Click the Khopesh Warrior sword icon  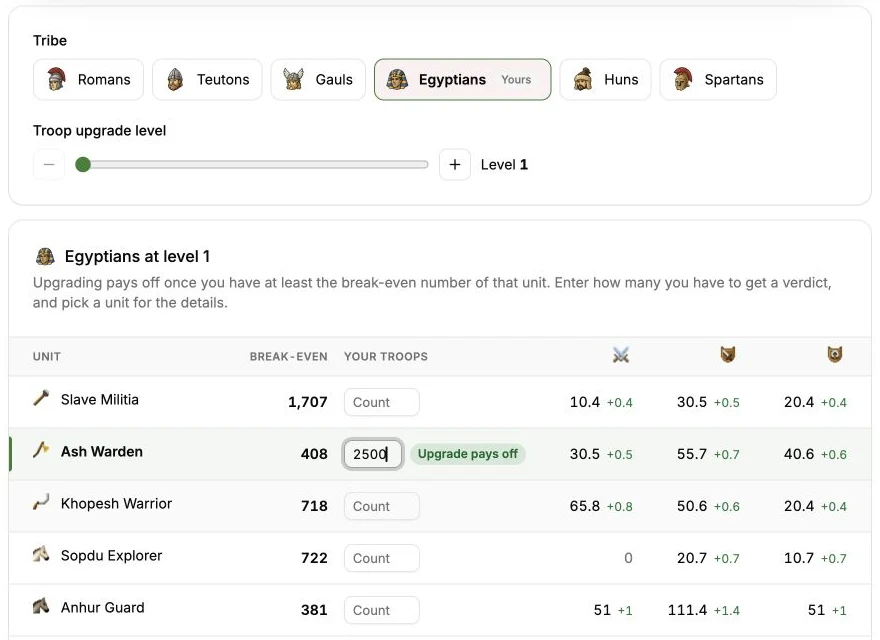pyautogui.click(x=41, y=502)
